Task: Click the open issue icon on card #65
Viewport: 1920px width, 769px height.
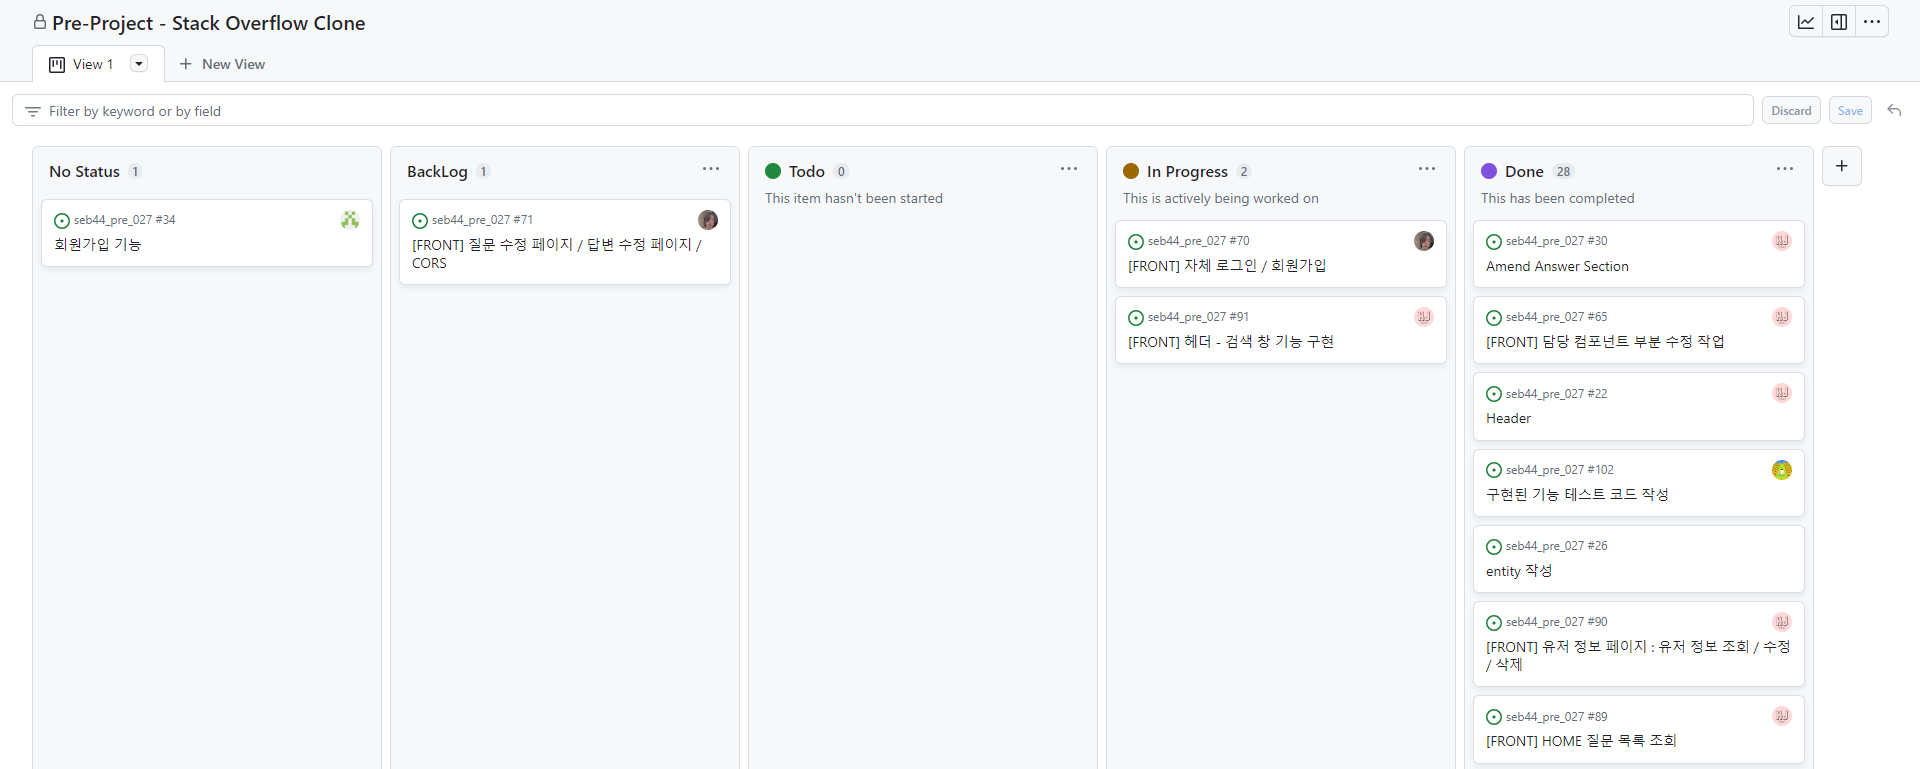Action: (x=1494, y=318)
